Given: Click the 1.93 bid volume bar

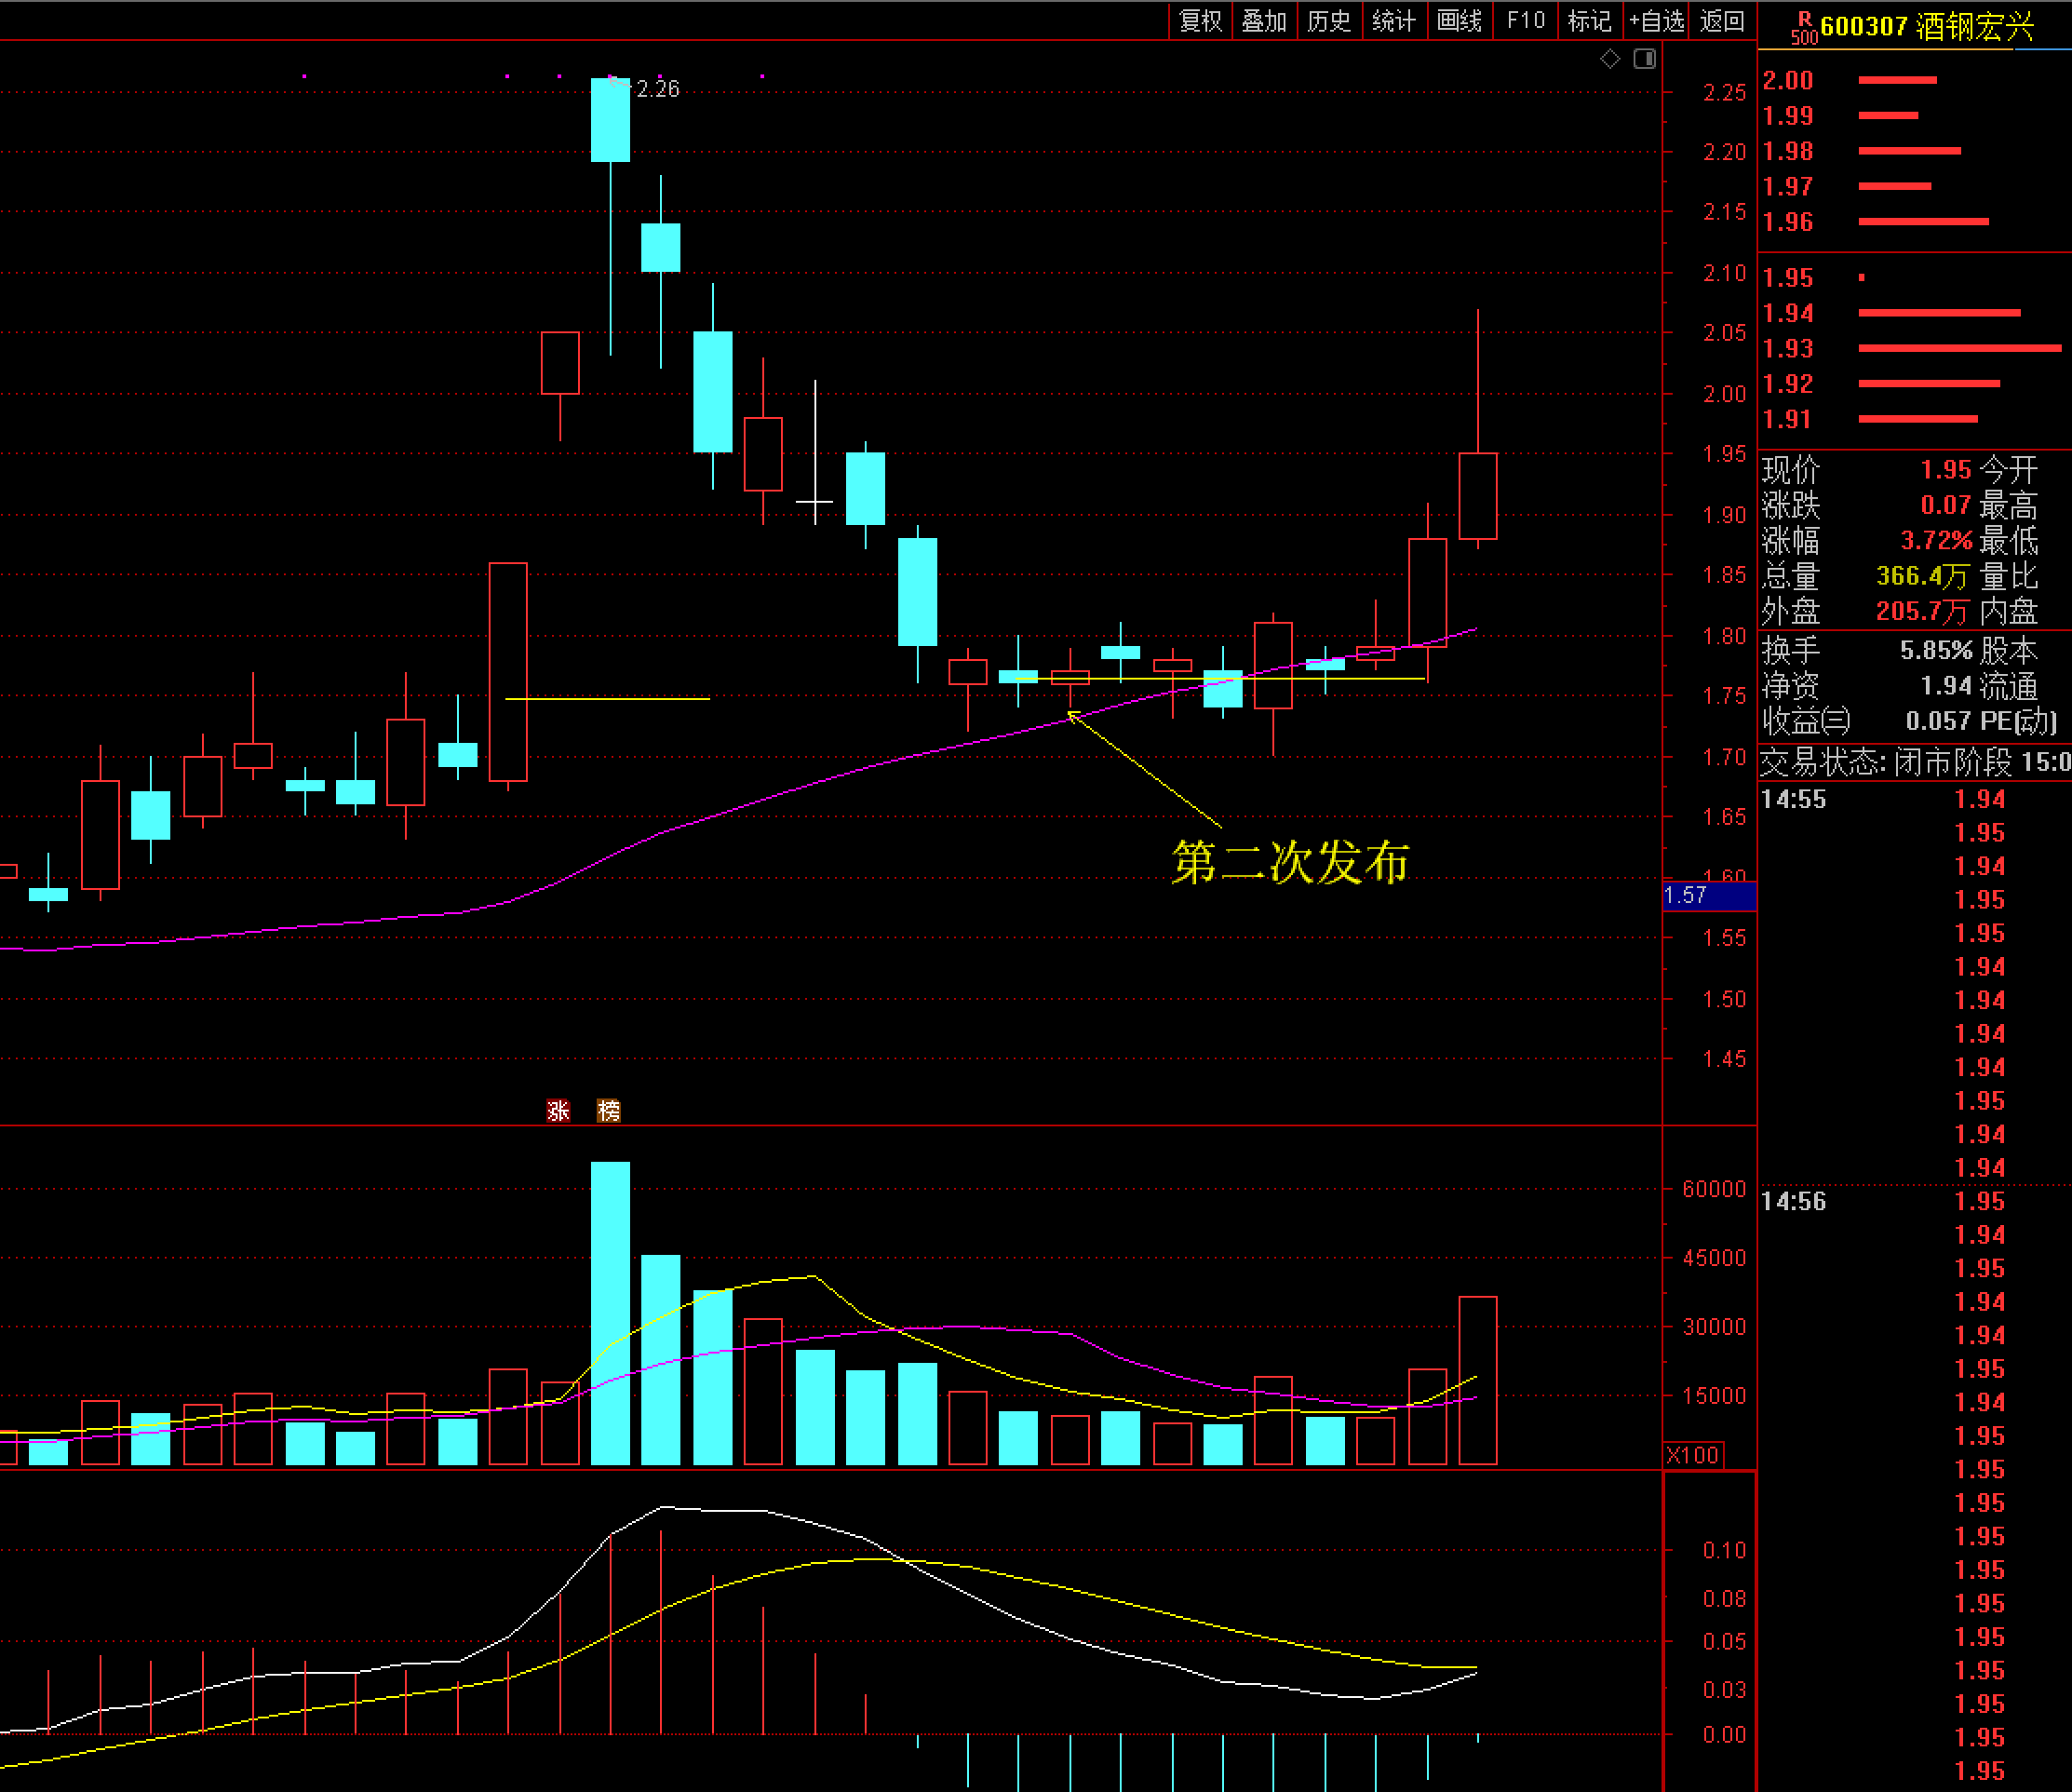Looking at the screenshot, I should [x=1959, y=348].
